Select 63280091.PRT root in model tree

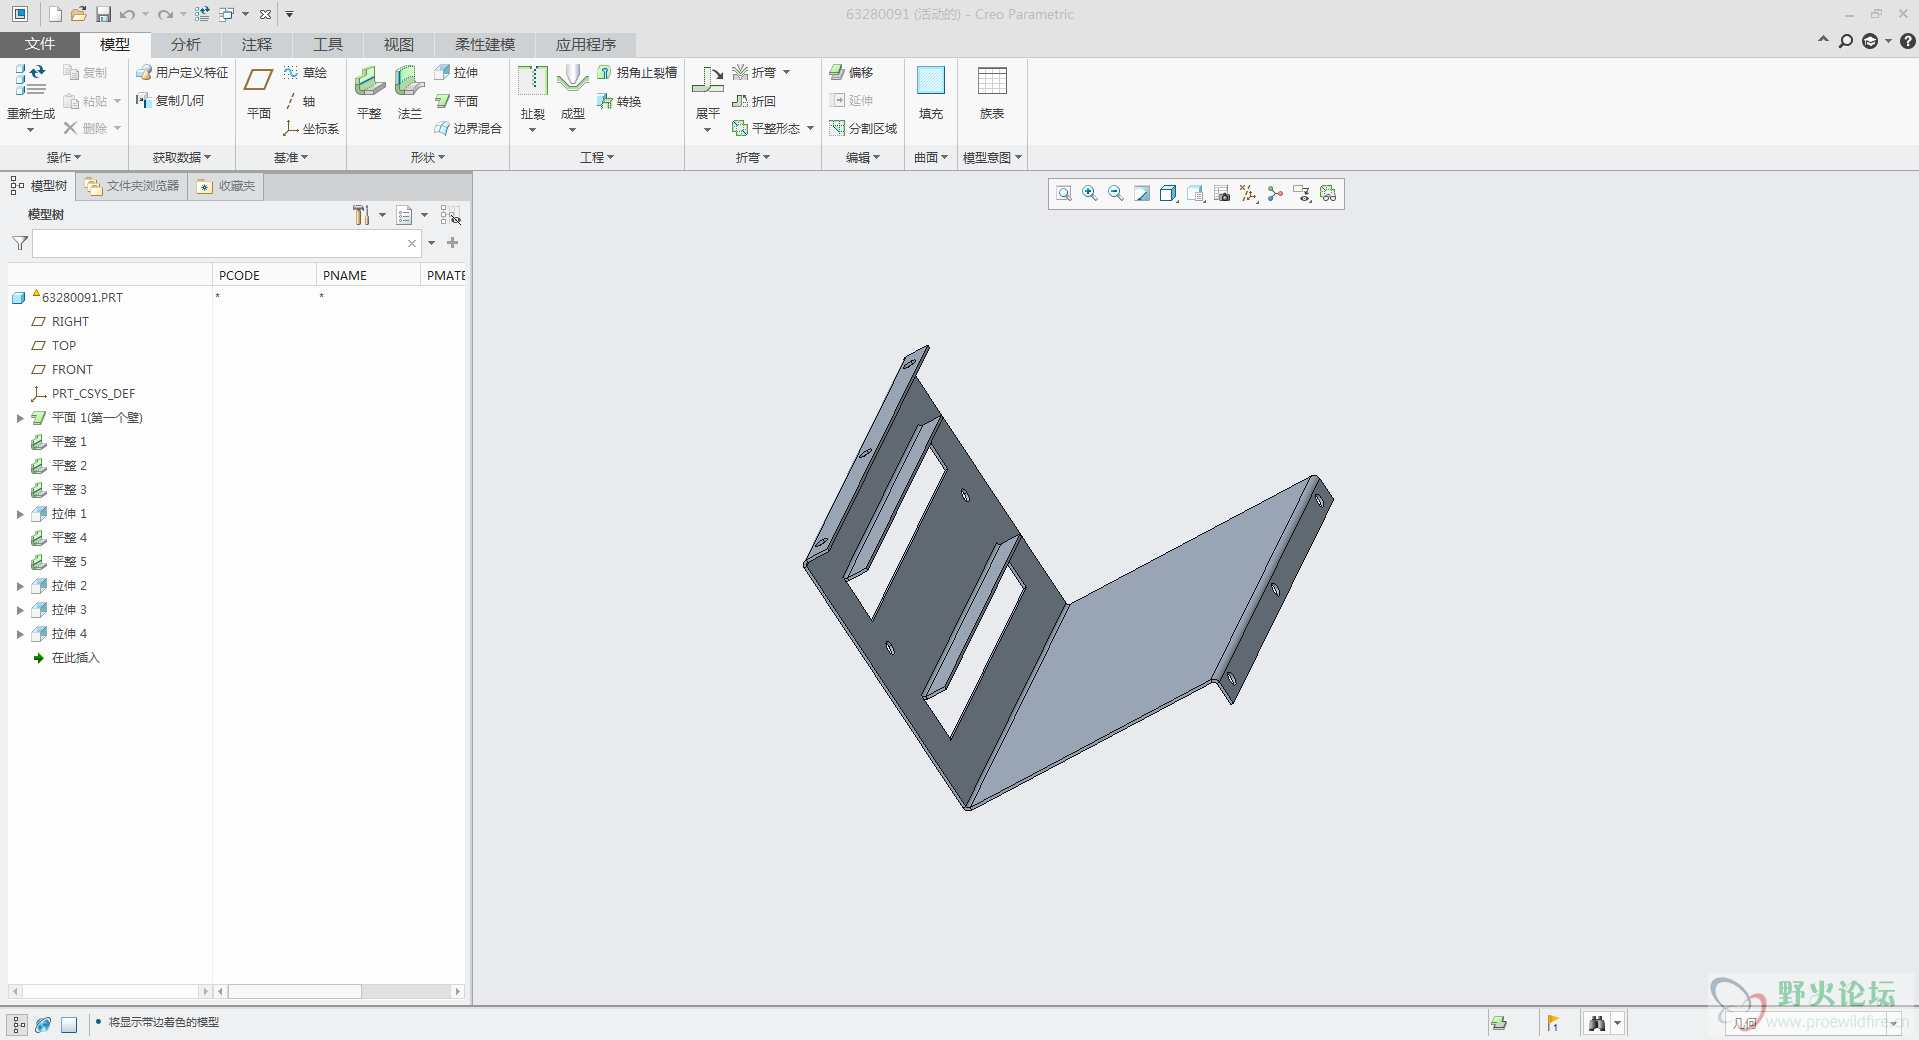coord(81,298)
